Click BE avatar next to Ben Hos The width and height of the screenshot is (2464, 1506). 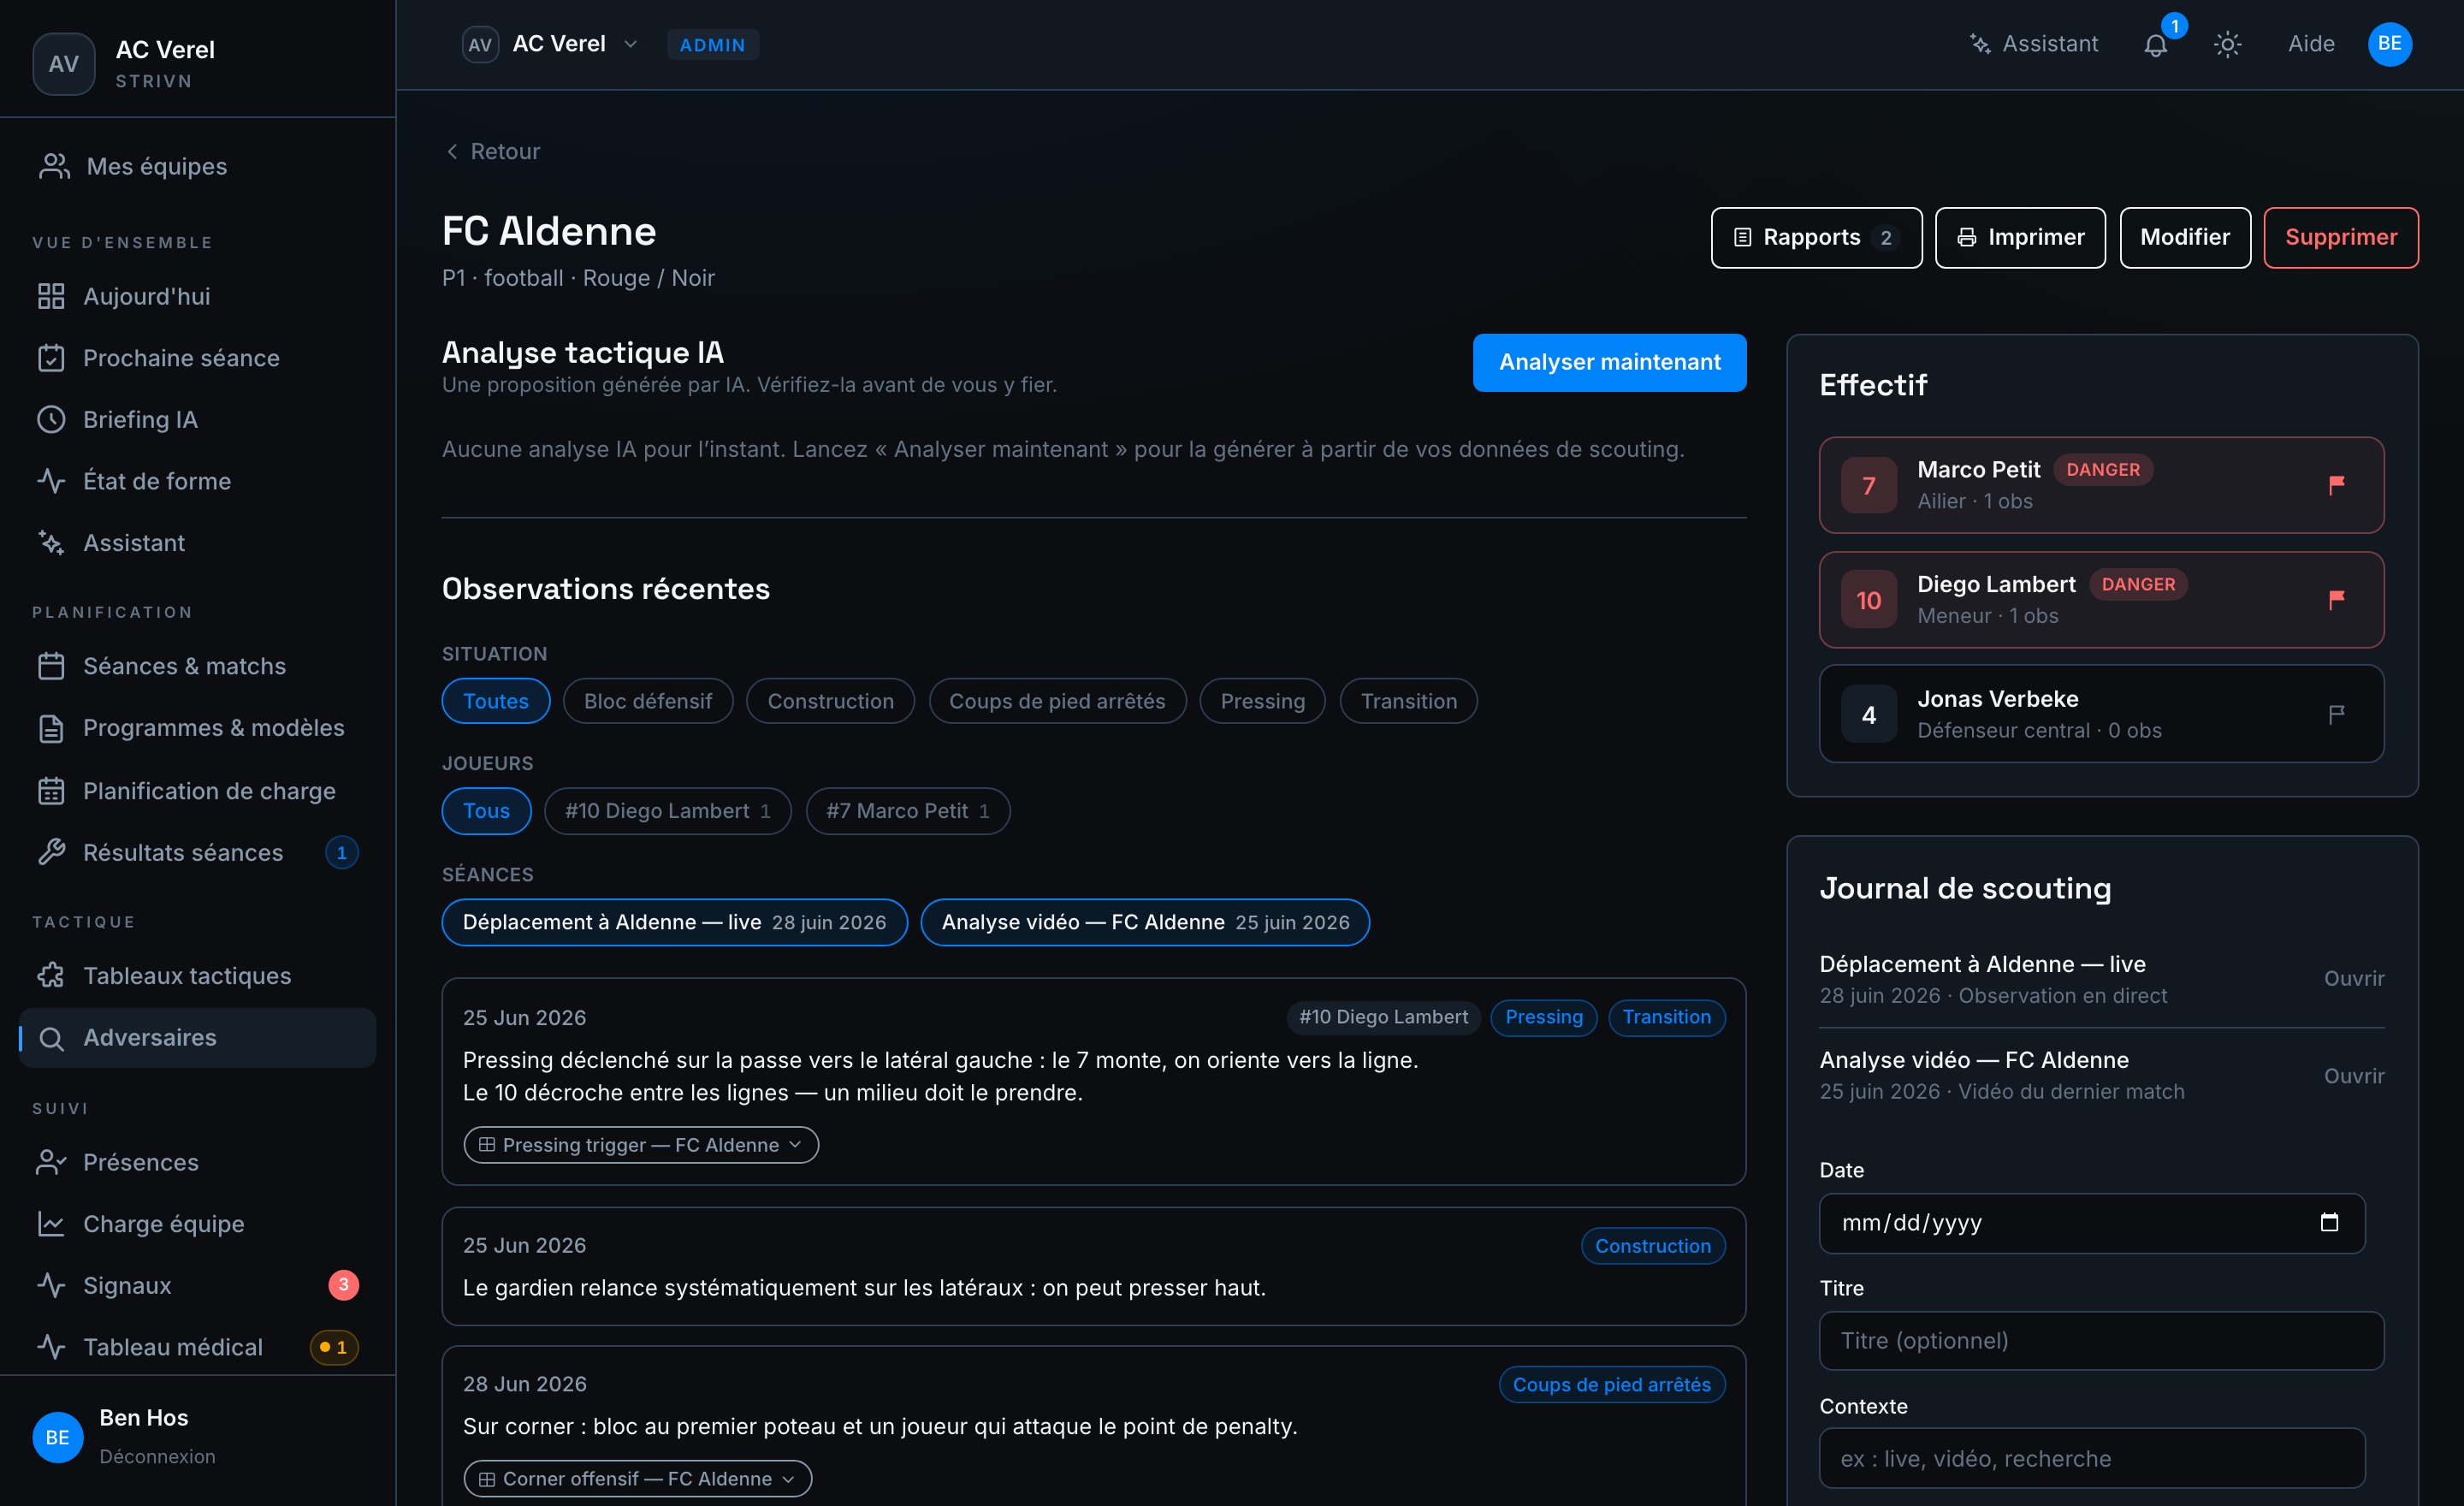point(58,1437)
